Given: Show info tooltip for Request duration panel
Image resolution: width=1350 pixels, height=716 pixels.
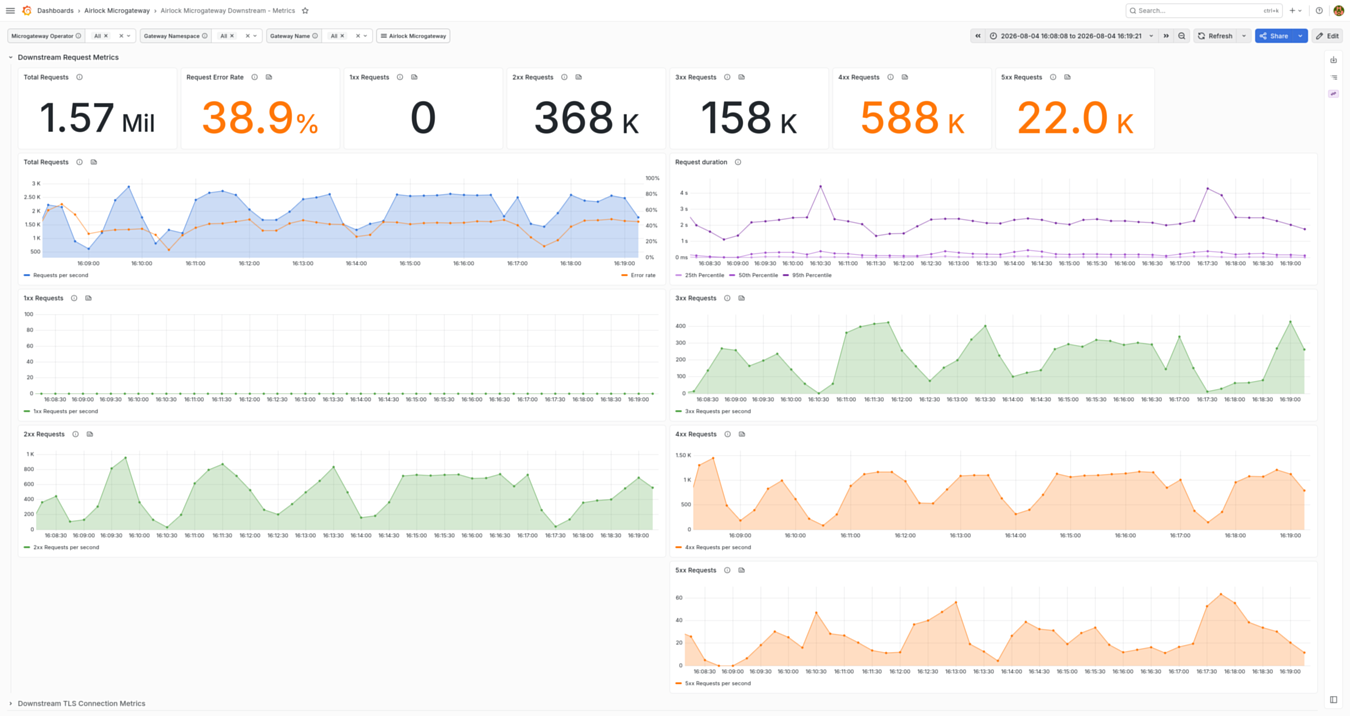Looking at the screenshot, I should coord(738,162).
